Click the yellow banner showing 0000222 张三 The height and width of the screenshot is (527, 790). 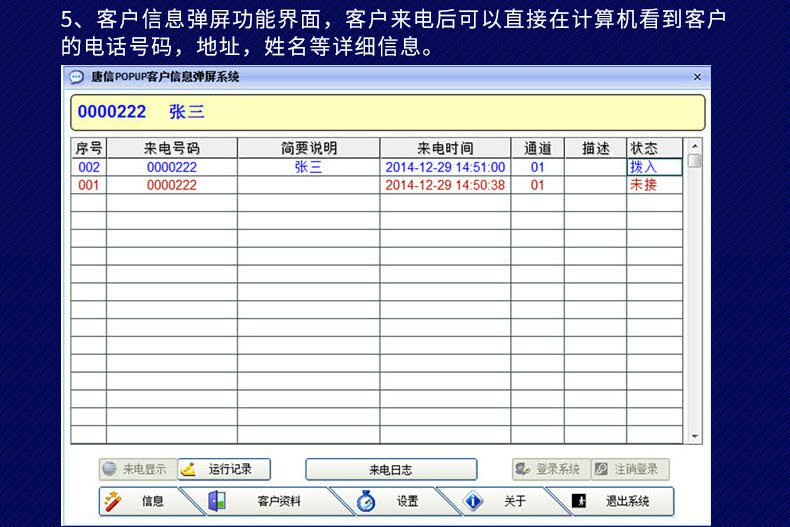[x=387, y=112]
